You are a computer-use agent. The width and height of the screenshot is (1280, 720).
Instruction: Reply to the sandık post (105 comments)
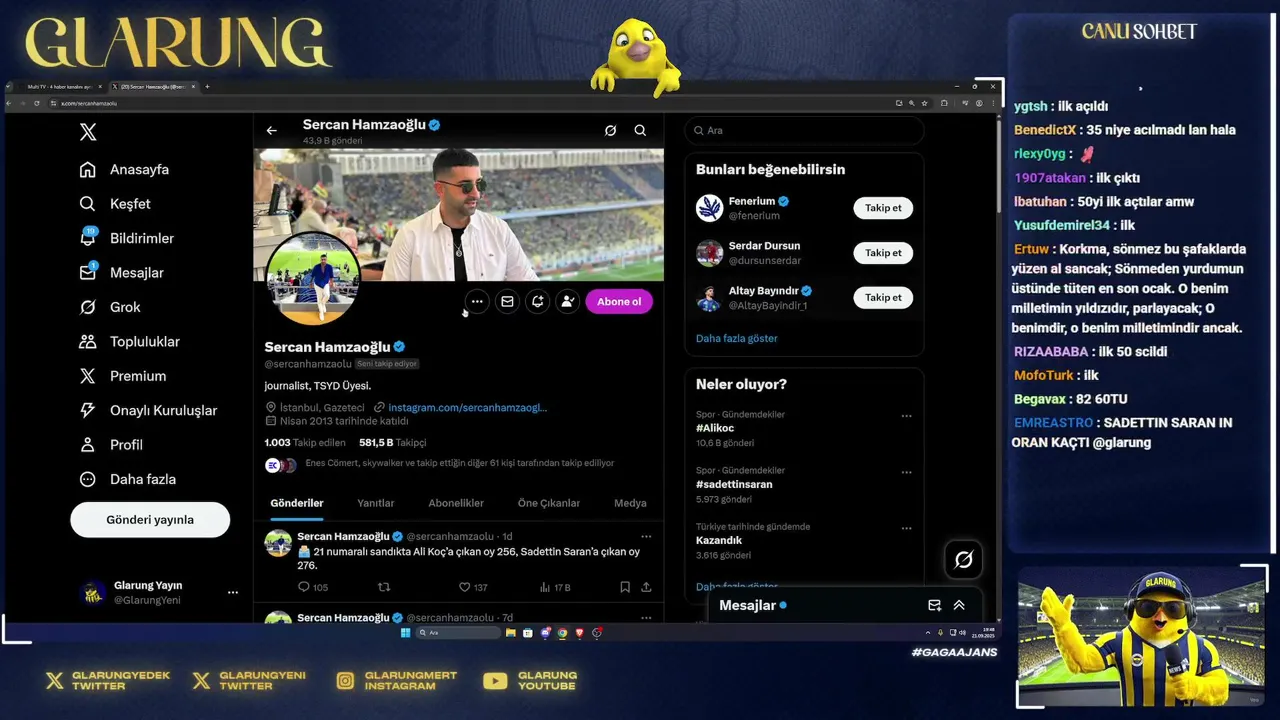coord(313,587)
